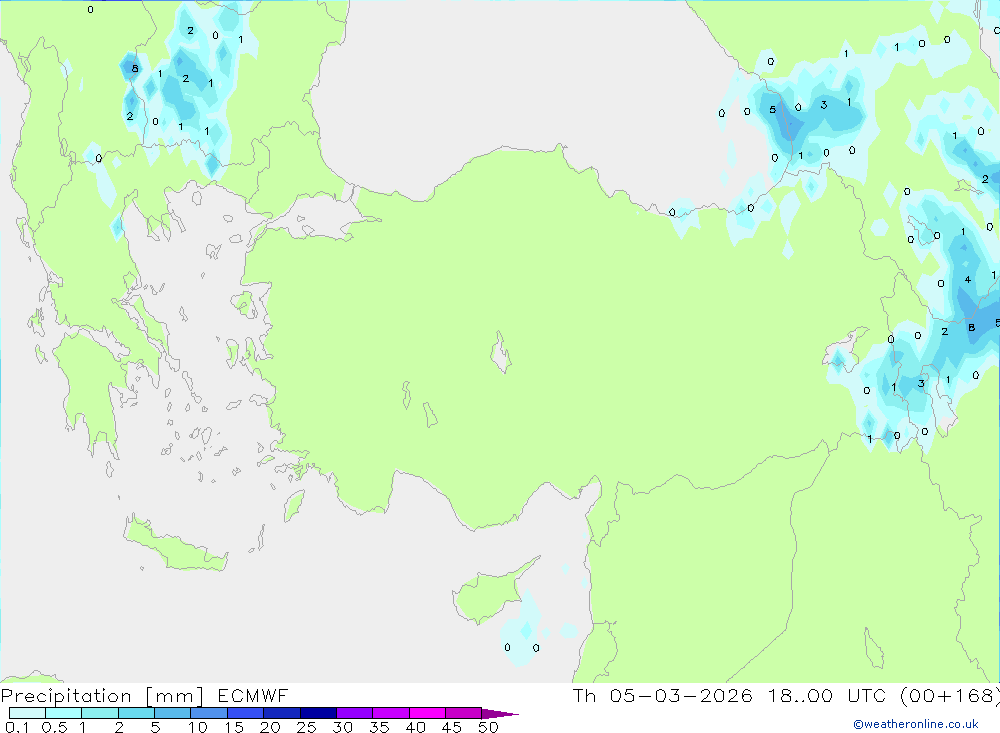Select the 45–50 mm legend swatch
1000x733 pixels.
[463, 713]
